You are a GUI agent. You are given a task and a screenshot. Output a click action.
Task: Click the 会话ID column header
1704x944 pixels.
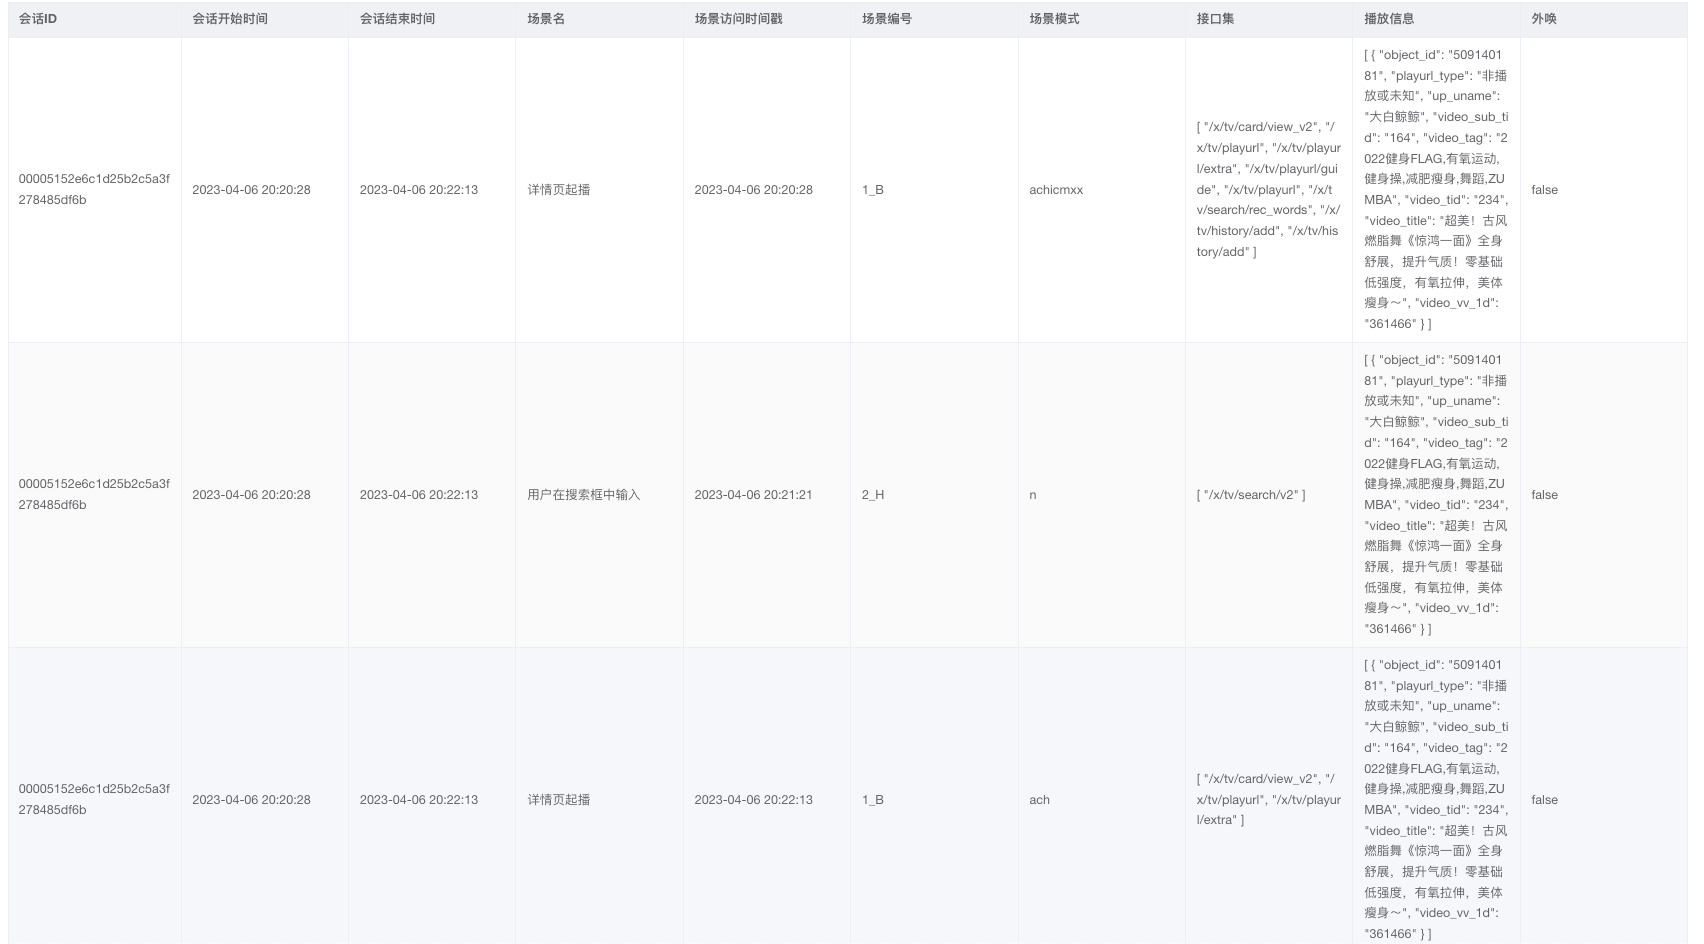tap(38, 19)
